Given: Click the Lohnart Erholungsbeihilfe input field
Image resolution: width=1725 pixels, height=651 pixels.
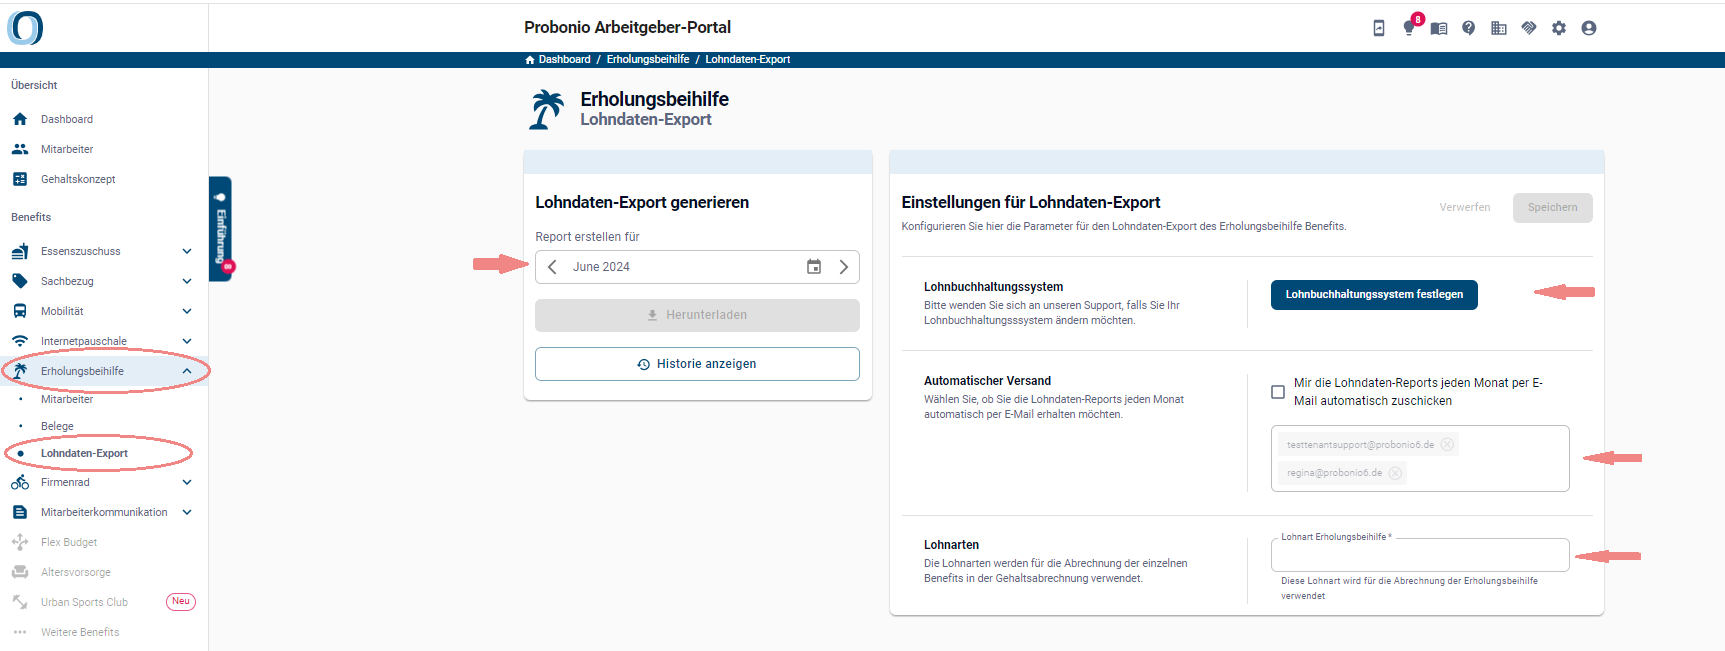Looking at the screenshot, I should click(x=1420, y=555).
